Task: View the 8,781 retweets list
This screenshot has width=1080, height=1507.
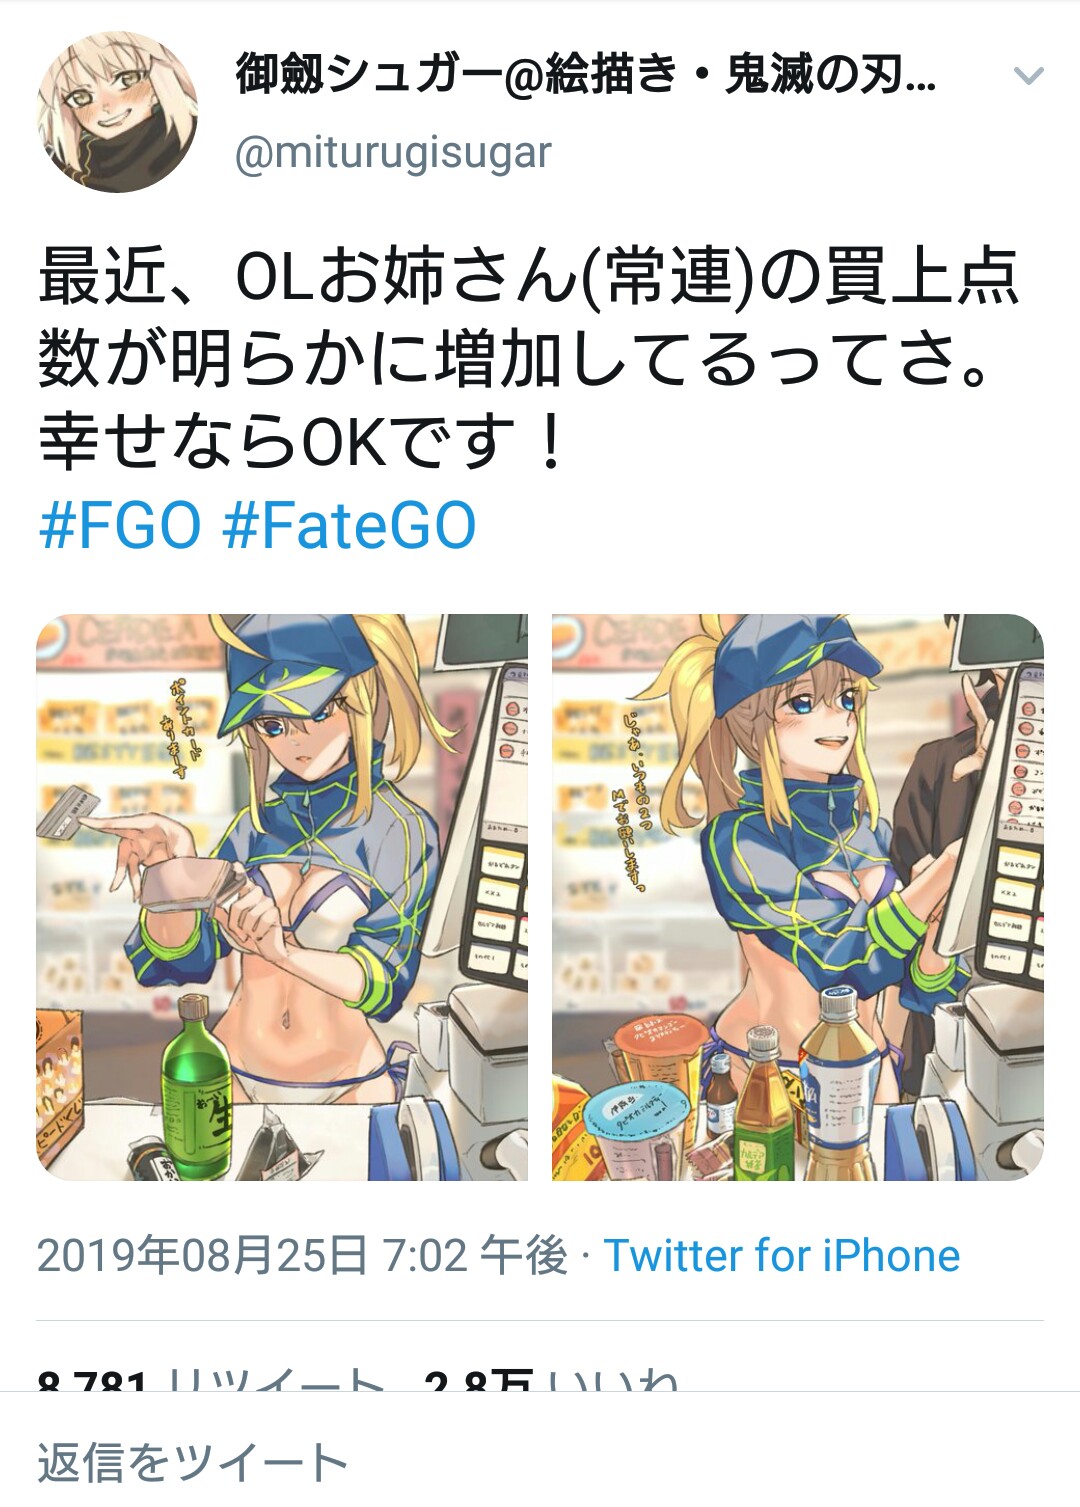Action: [x=211, y=1380]
